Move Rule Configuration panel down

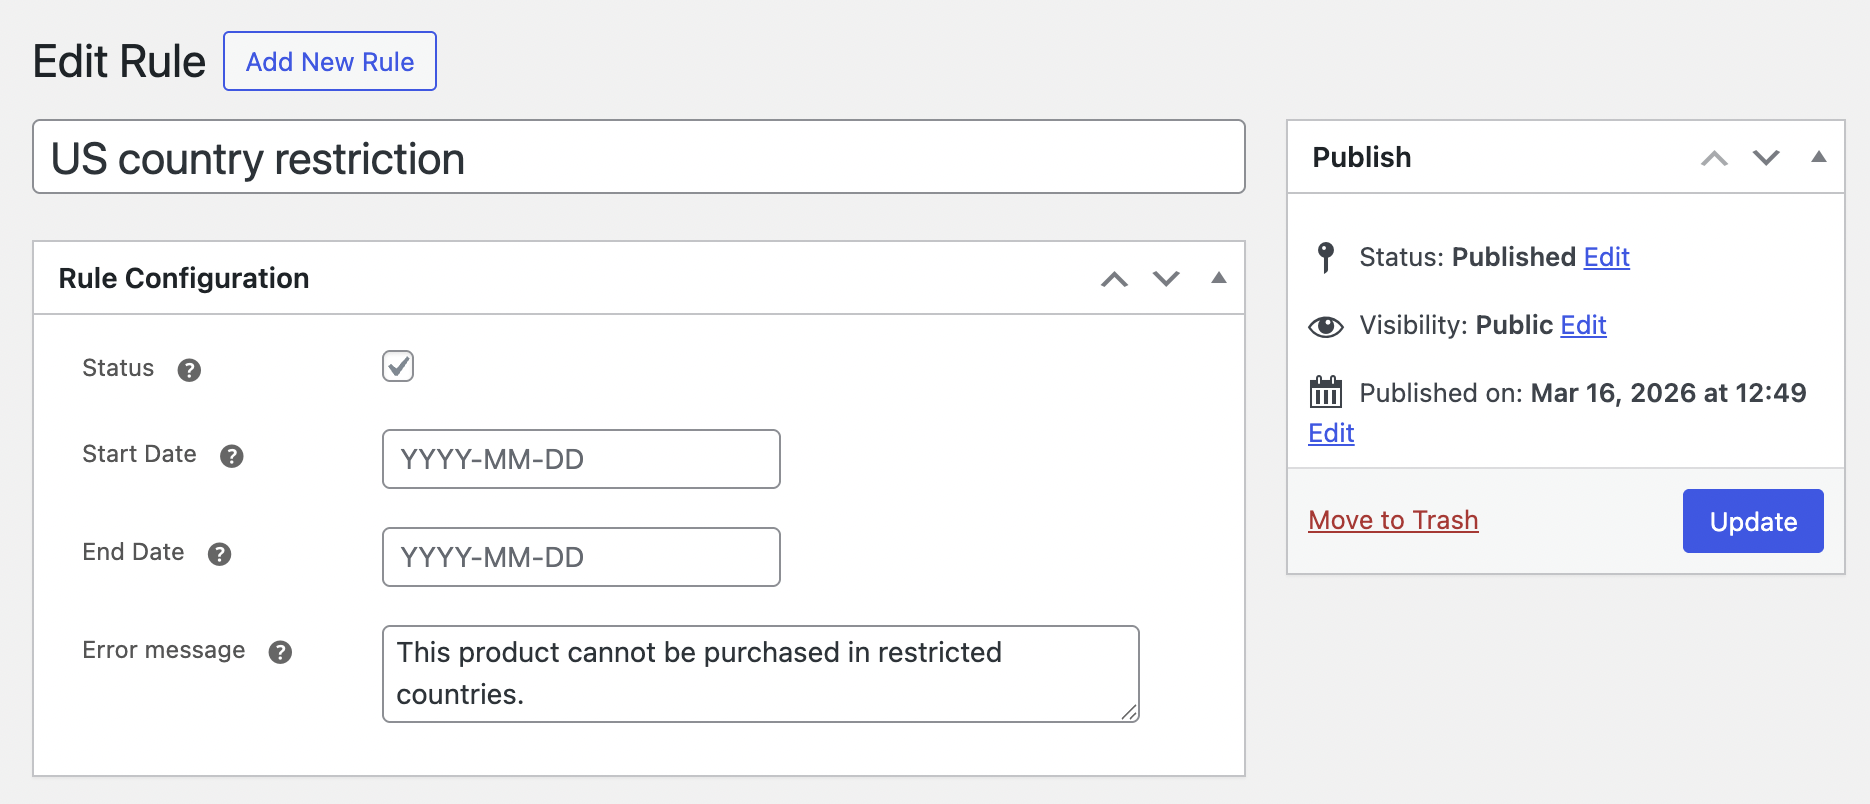click(x=1166, y=279)
